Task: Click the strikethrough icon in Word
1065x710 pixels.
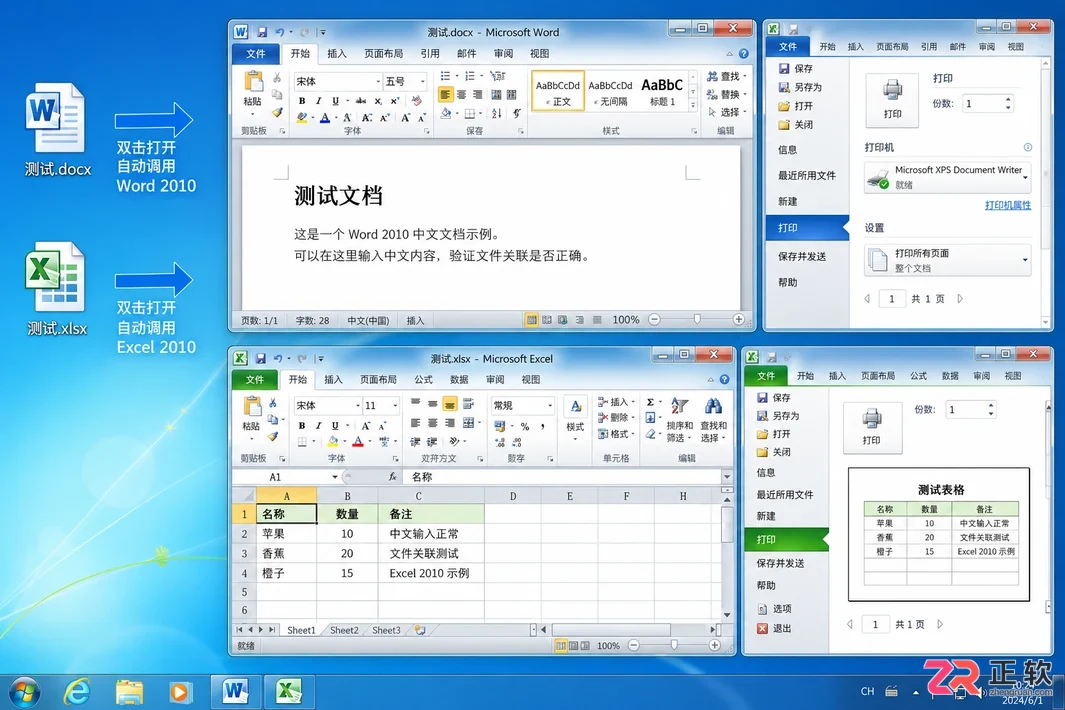Action: (360, 101)
